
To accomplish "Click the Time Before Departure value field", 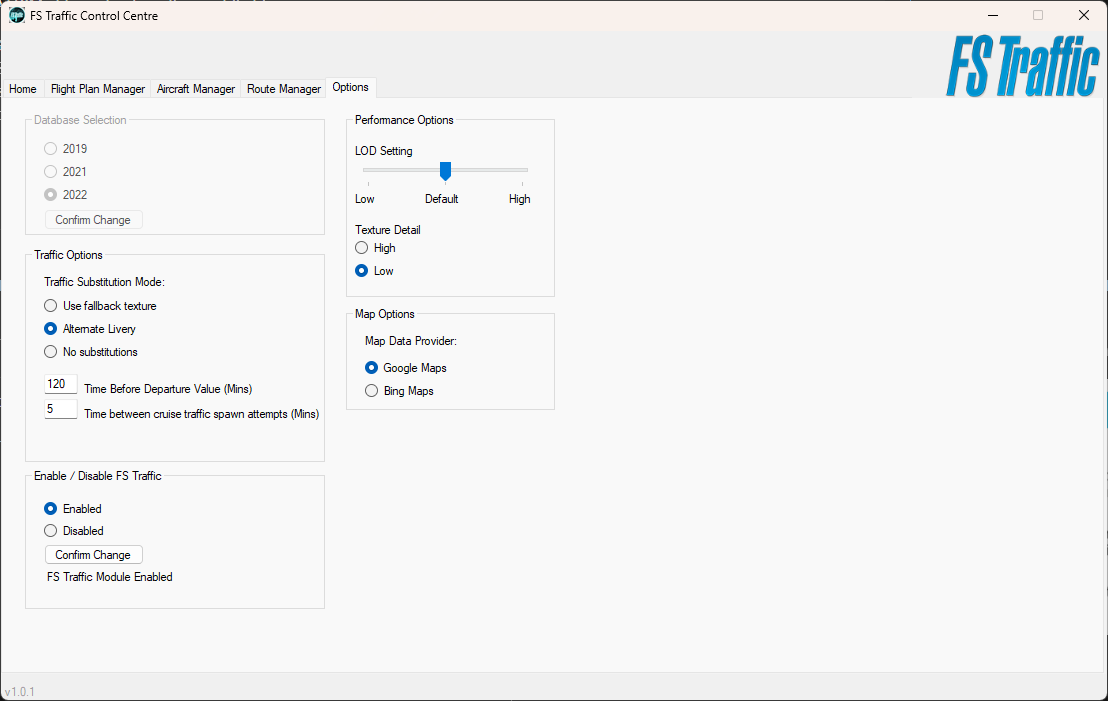I will point(61,385).
